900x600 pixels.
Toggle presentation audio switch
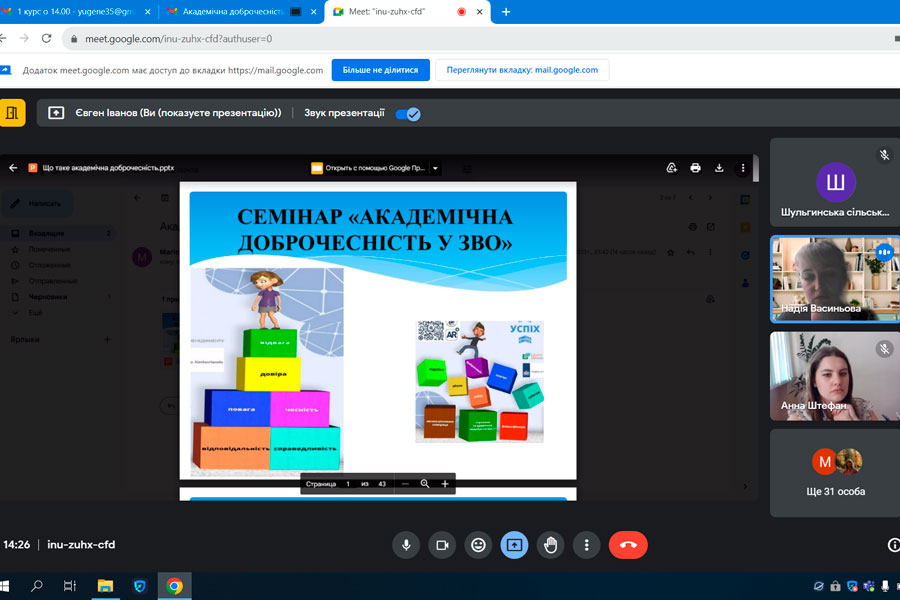tap(408, 114)
